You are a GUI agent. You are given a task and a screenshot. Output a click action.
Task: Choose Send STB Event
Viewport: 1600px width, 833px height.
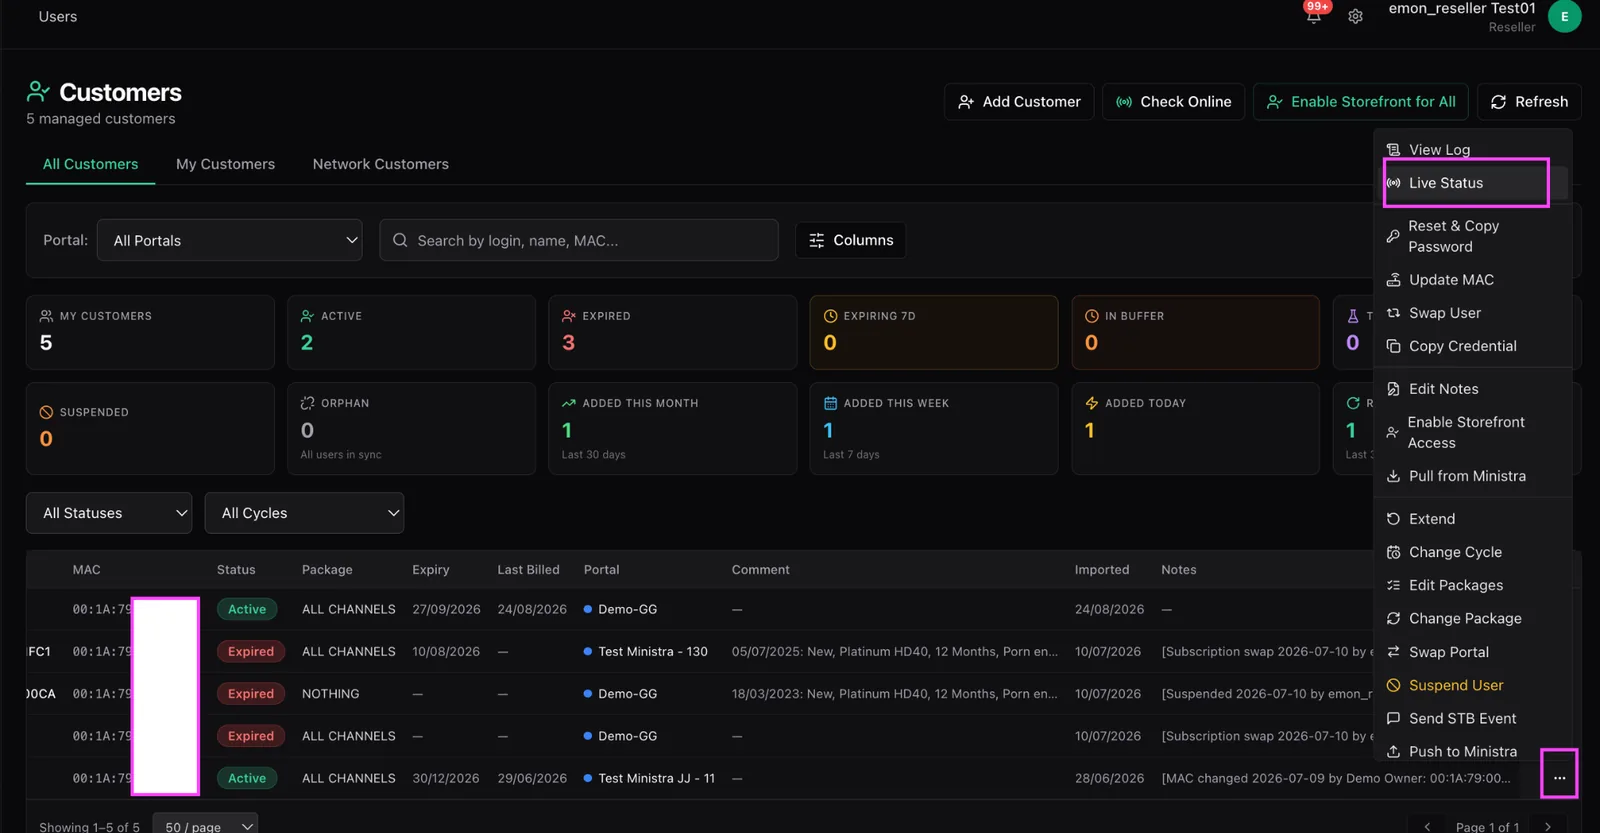1473,718
